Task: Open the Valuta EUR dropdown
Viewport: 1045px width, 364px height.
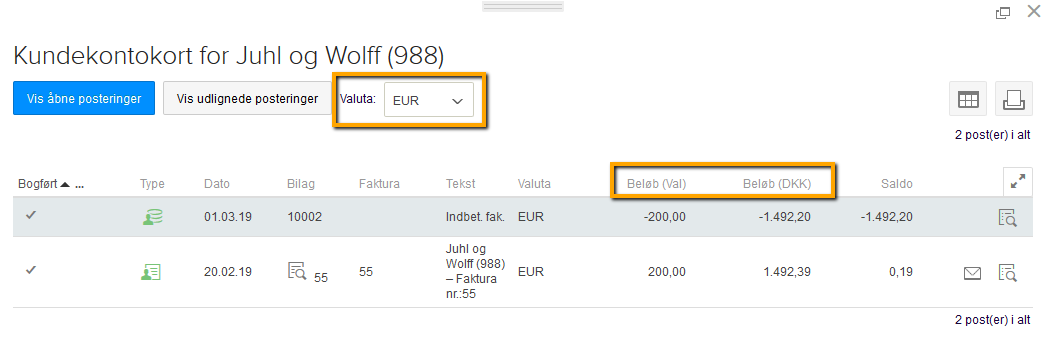Action: coord(429,101)
